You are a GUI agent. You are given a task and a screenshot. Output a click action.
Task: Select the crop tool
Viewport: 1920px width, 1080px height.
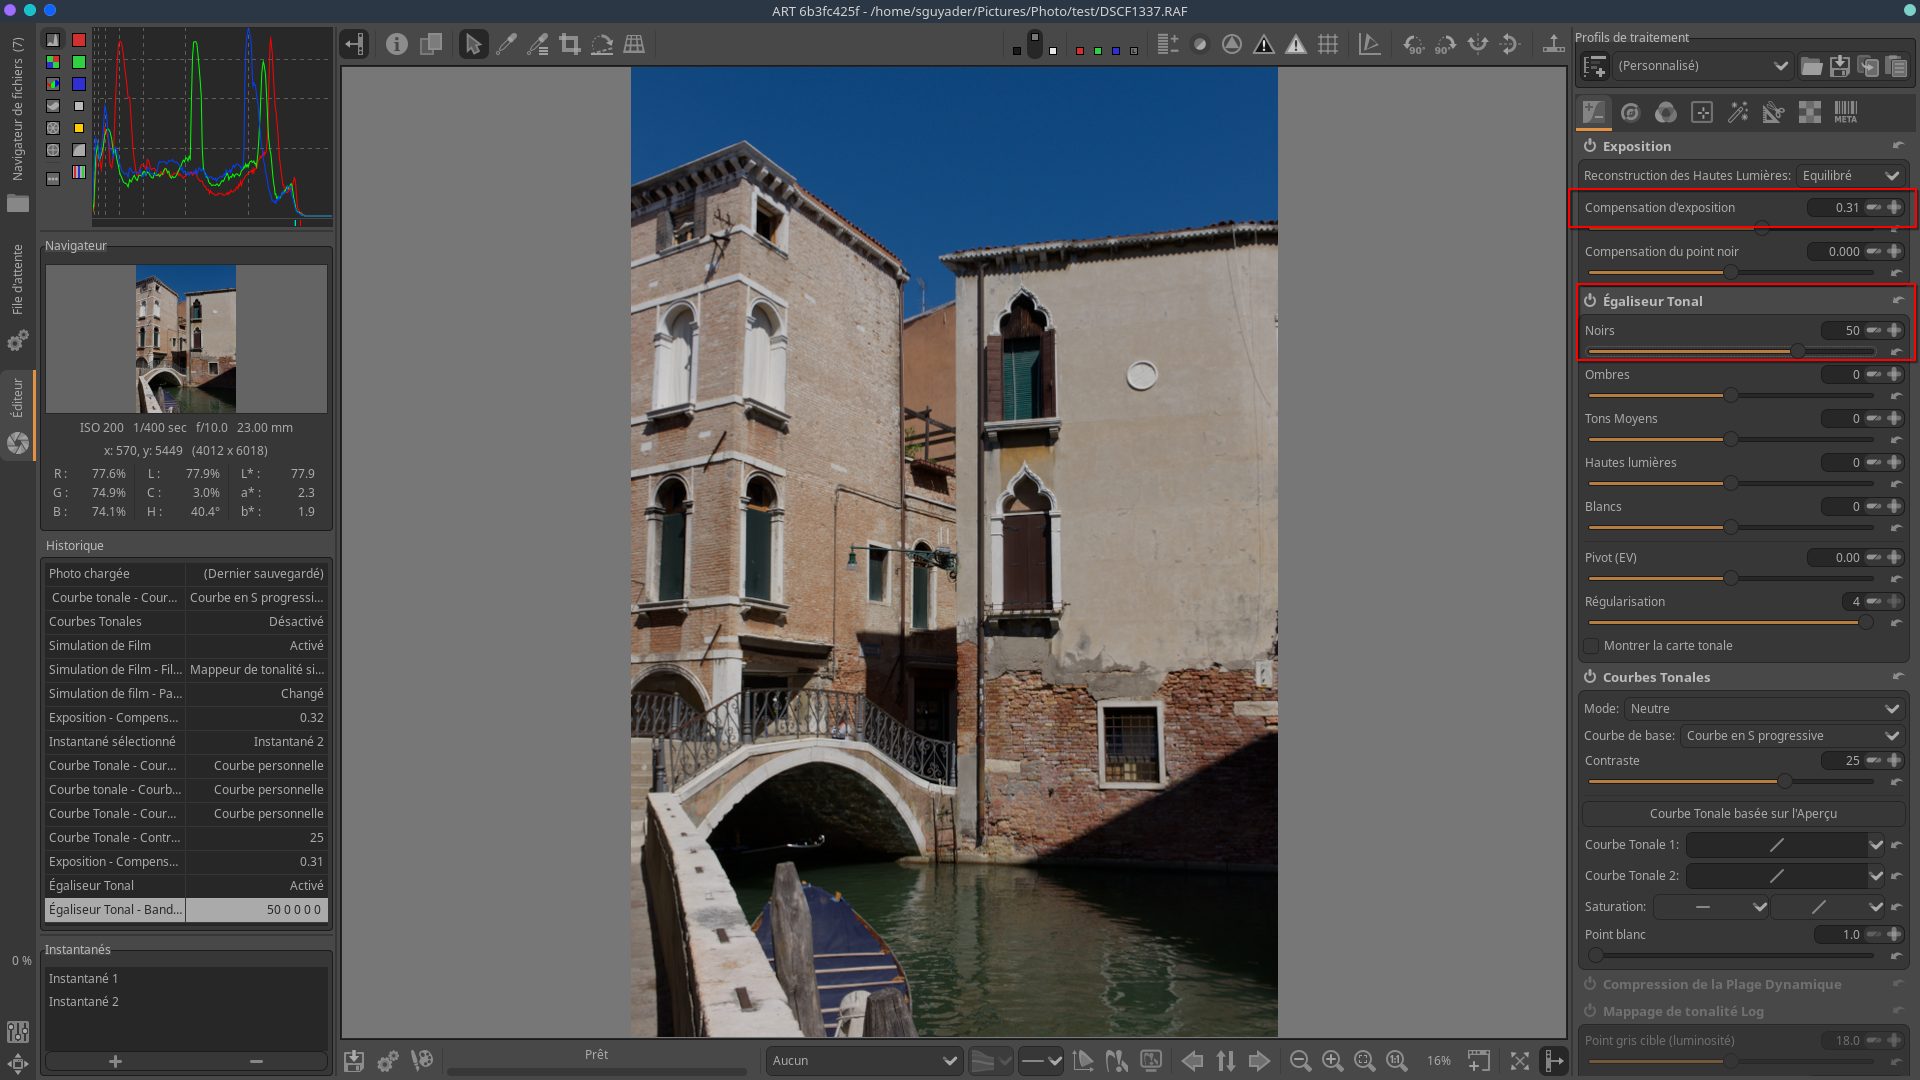(570, 44)
